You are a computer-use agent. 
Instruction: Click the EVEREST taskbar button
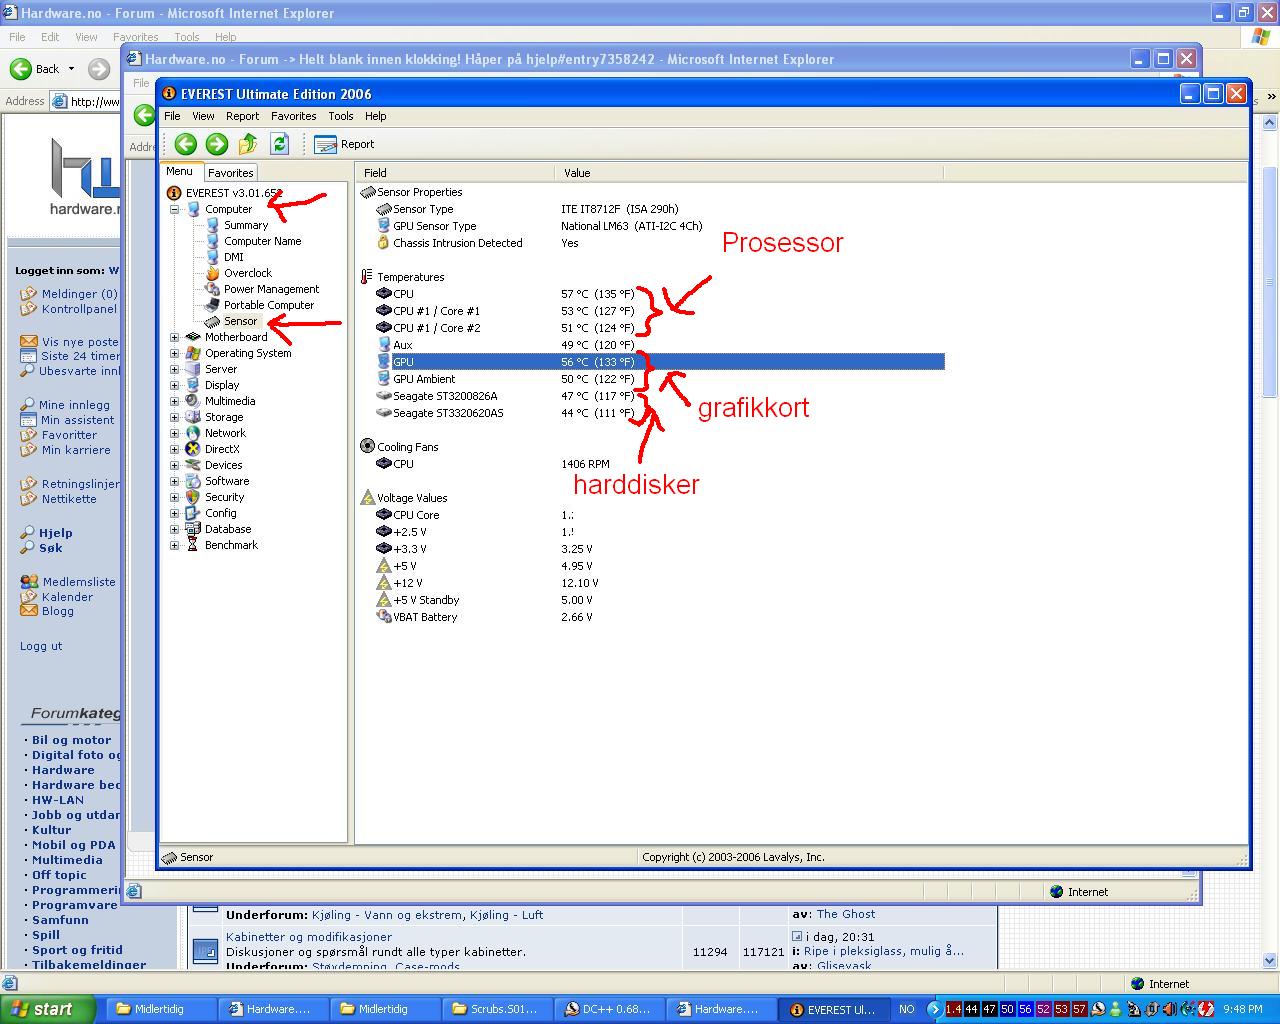833,1009
